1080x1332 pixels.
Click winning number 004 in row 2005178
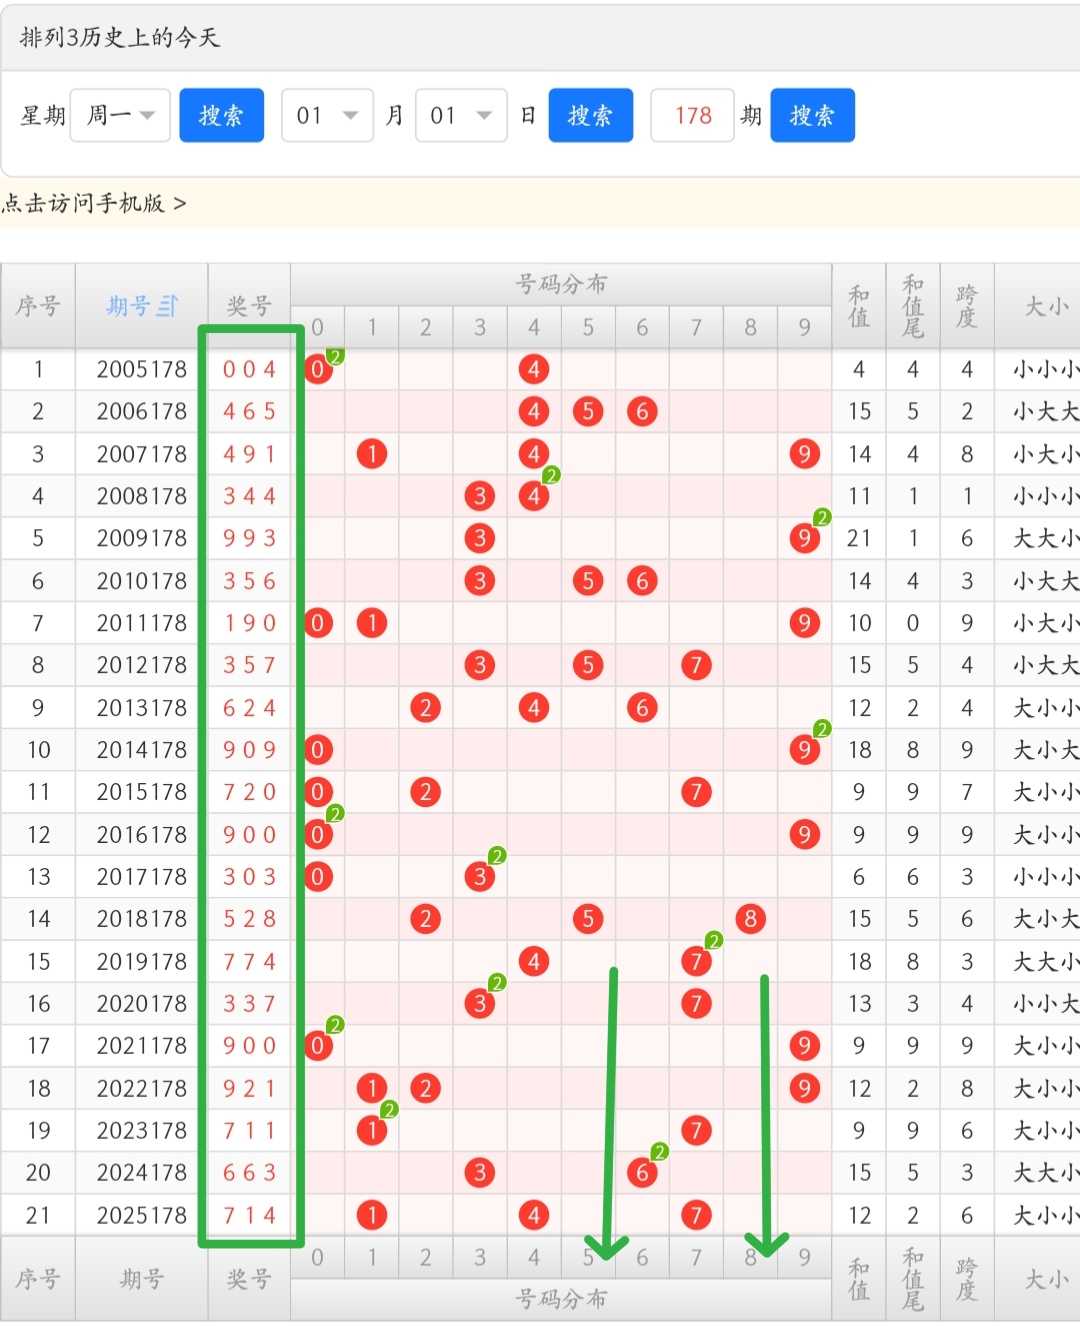pyautogui.click(x=249, y=369)
